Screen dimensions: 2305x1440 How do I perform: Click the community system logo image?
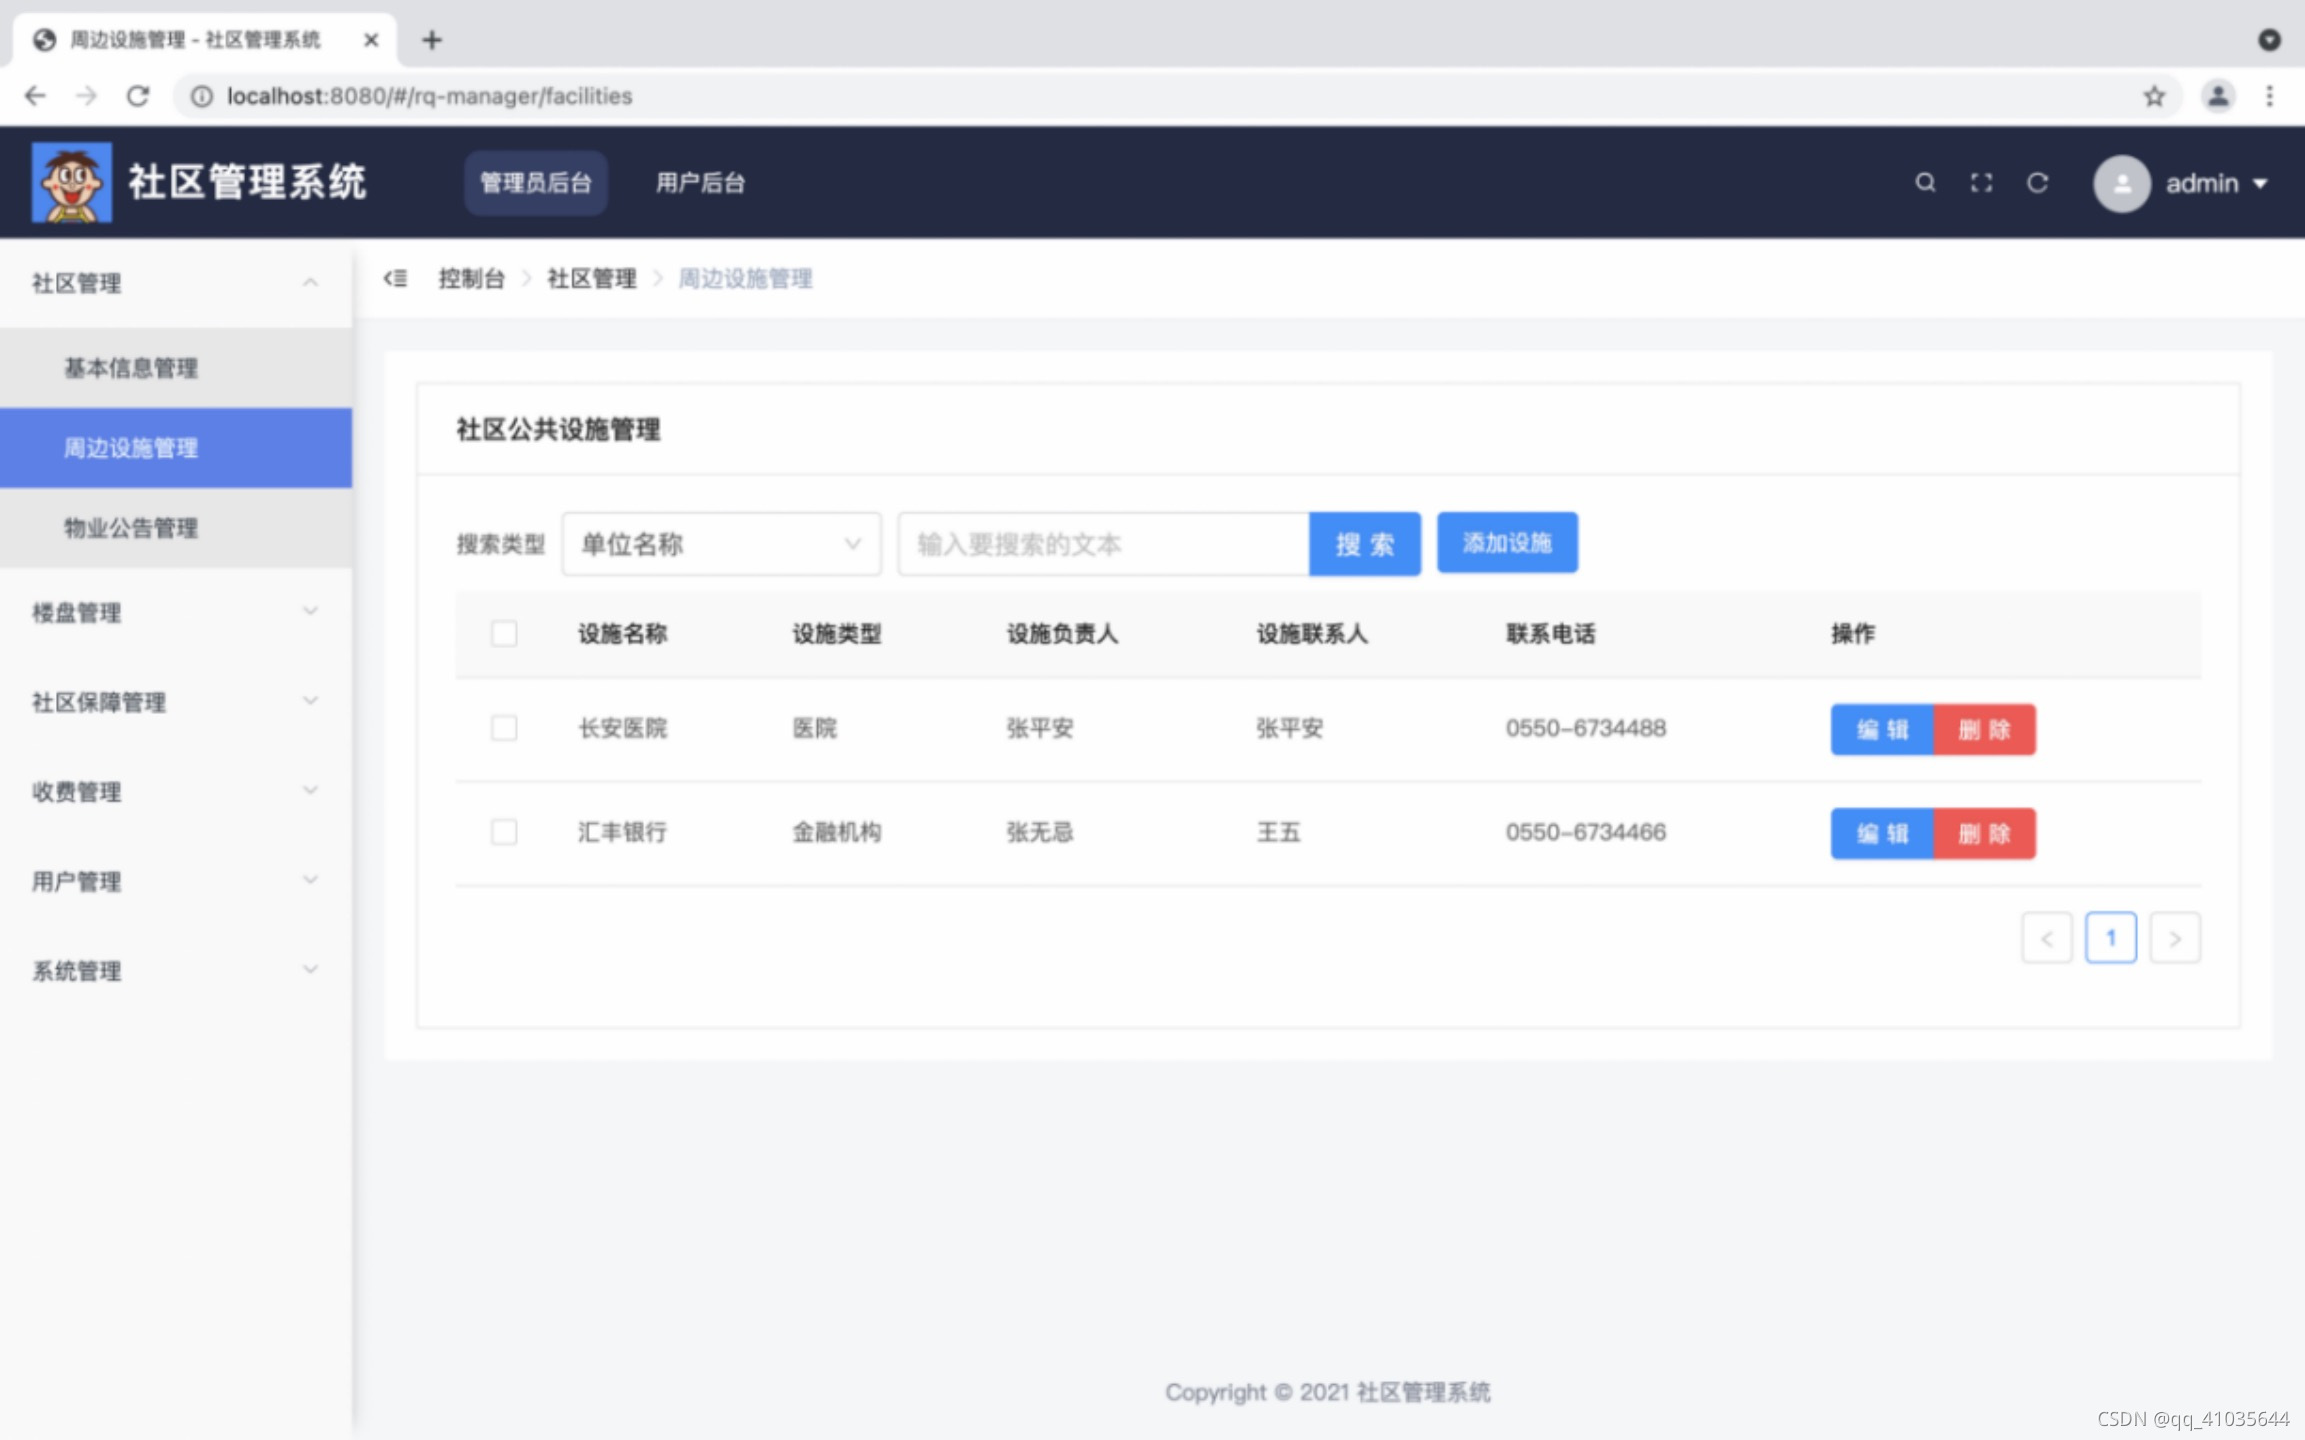71,182
